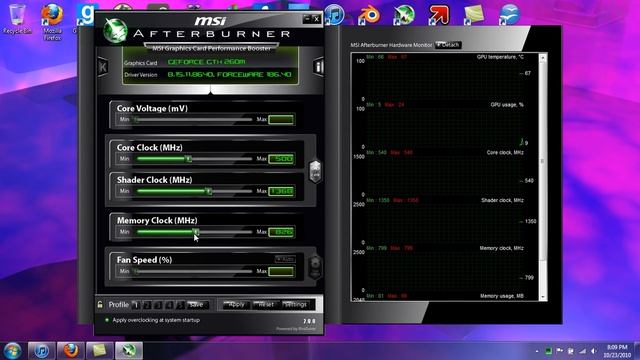The image size is (640, 360).
Task: Open the volume speaker tray icon
Action: [x=594, y=351]
